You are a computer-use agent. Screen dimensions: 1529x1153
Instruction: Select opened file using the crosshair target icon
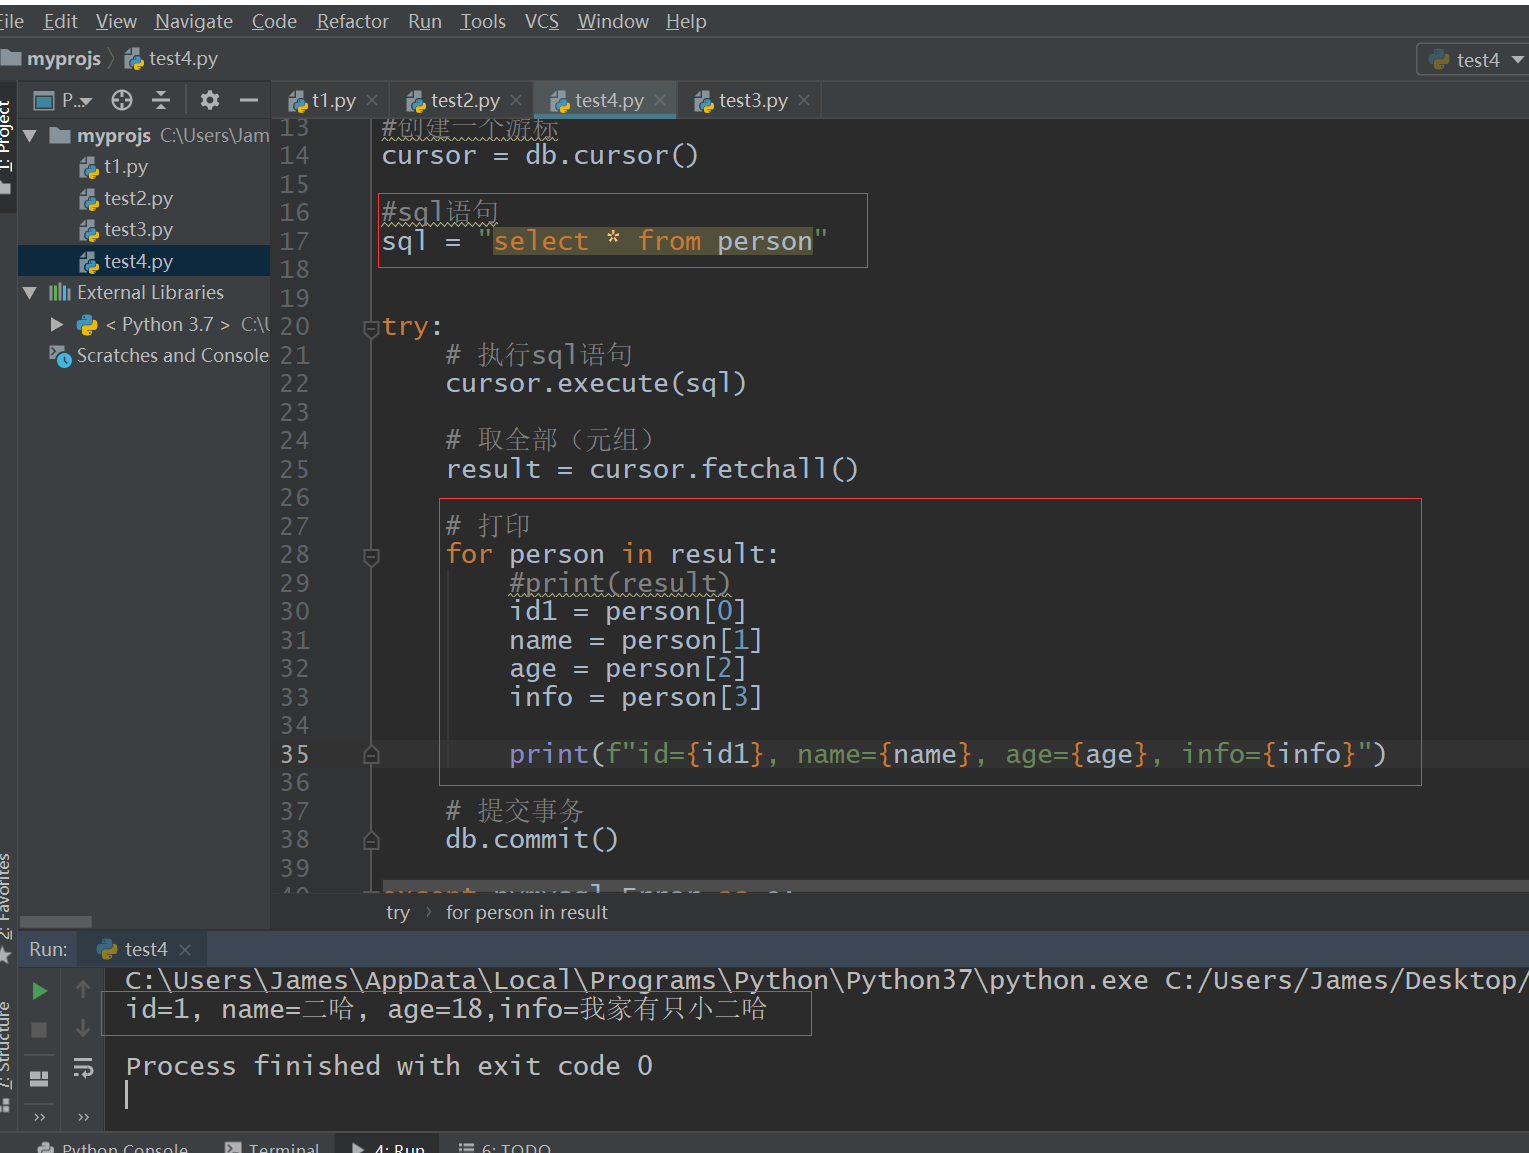point(121,99)
